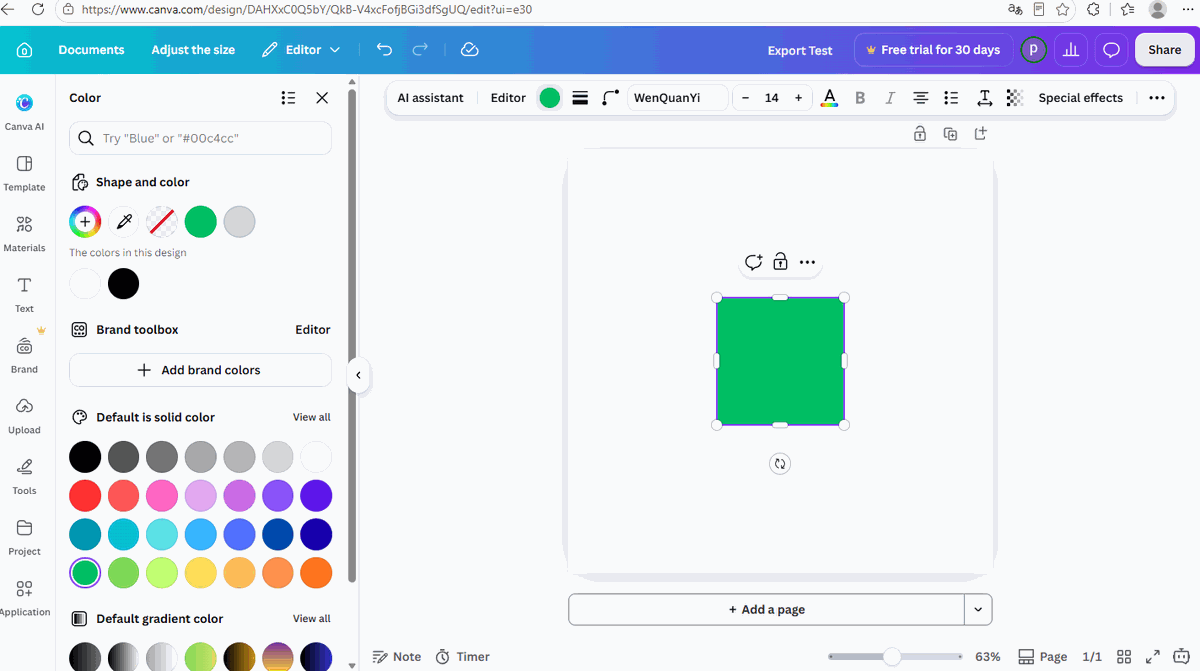Viewport: 1200px width, 671px height.
Task: Open the Canva AI sidebar item
Action: (x=24, y=112)
